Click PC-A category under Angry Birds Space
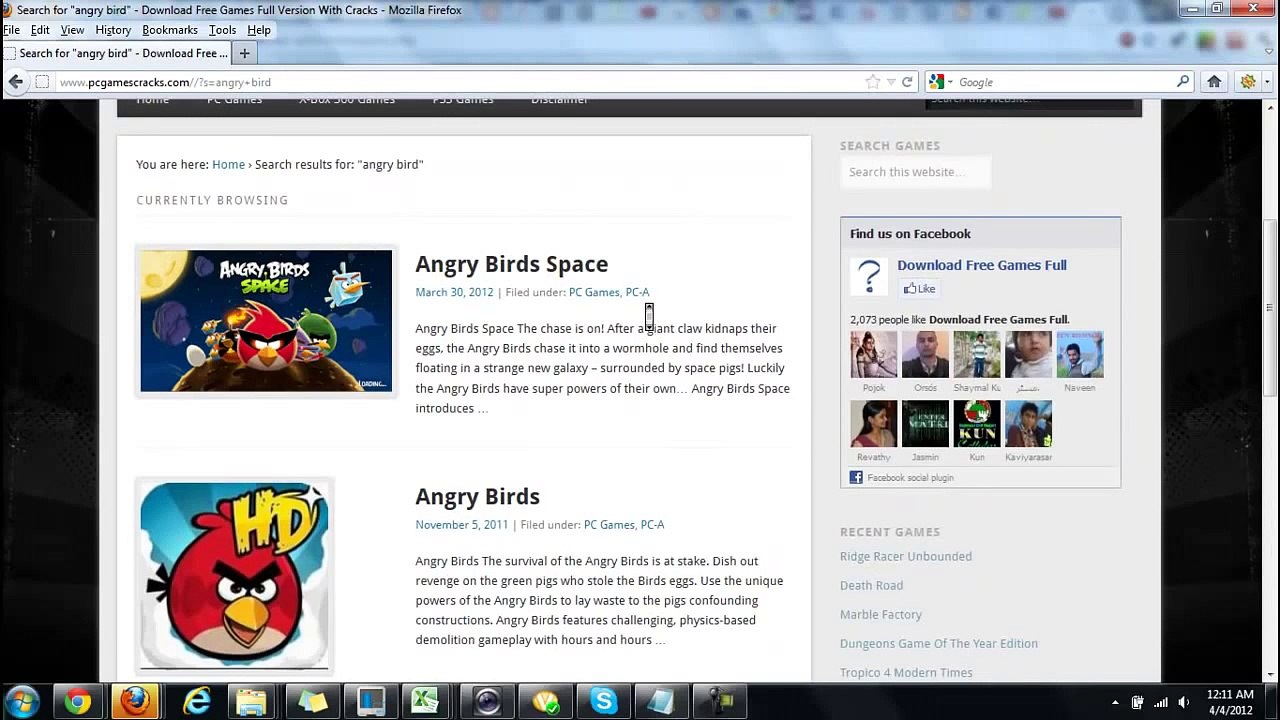This screenshot has height=720, width=1280. (x=637, y=292)
